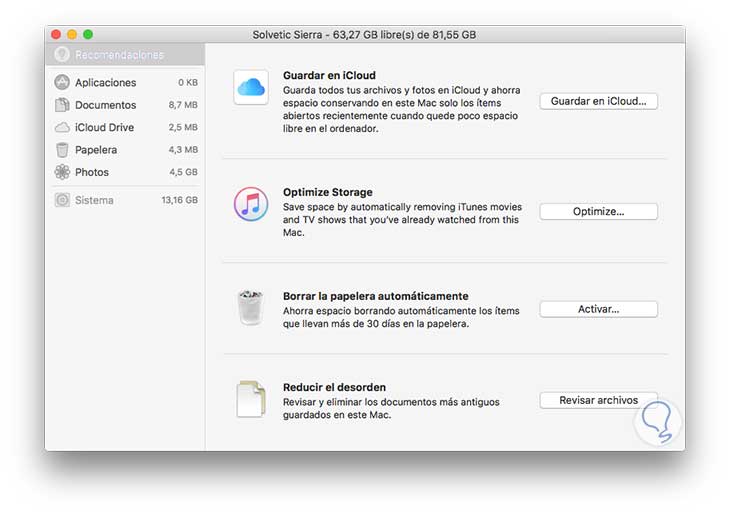Select the Documentos sidebar icon
Image resolution: width=730 pixels, height=515 pixels.
(62, 105)
